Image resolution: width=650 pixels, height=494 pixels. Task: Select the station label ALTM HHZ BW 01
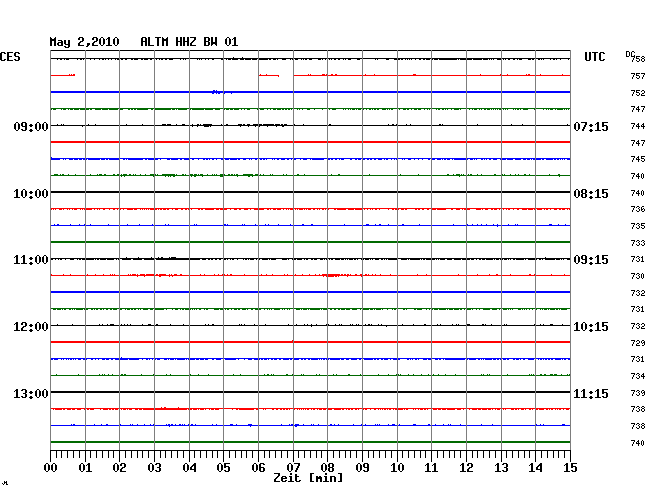[x=189, y=42]
